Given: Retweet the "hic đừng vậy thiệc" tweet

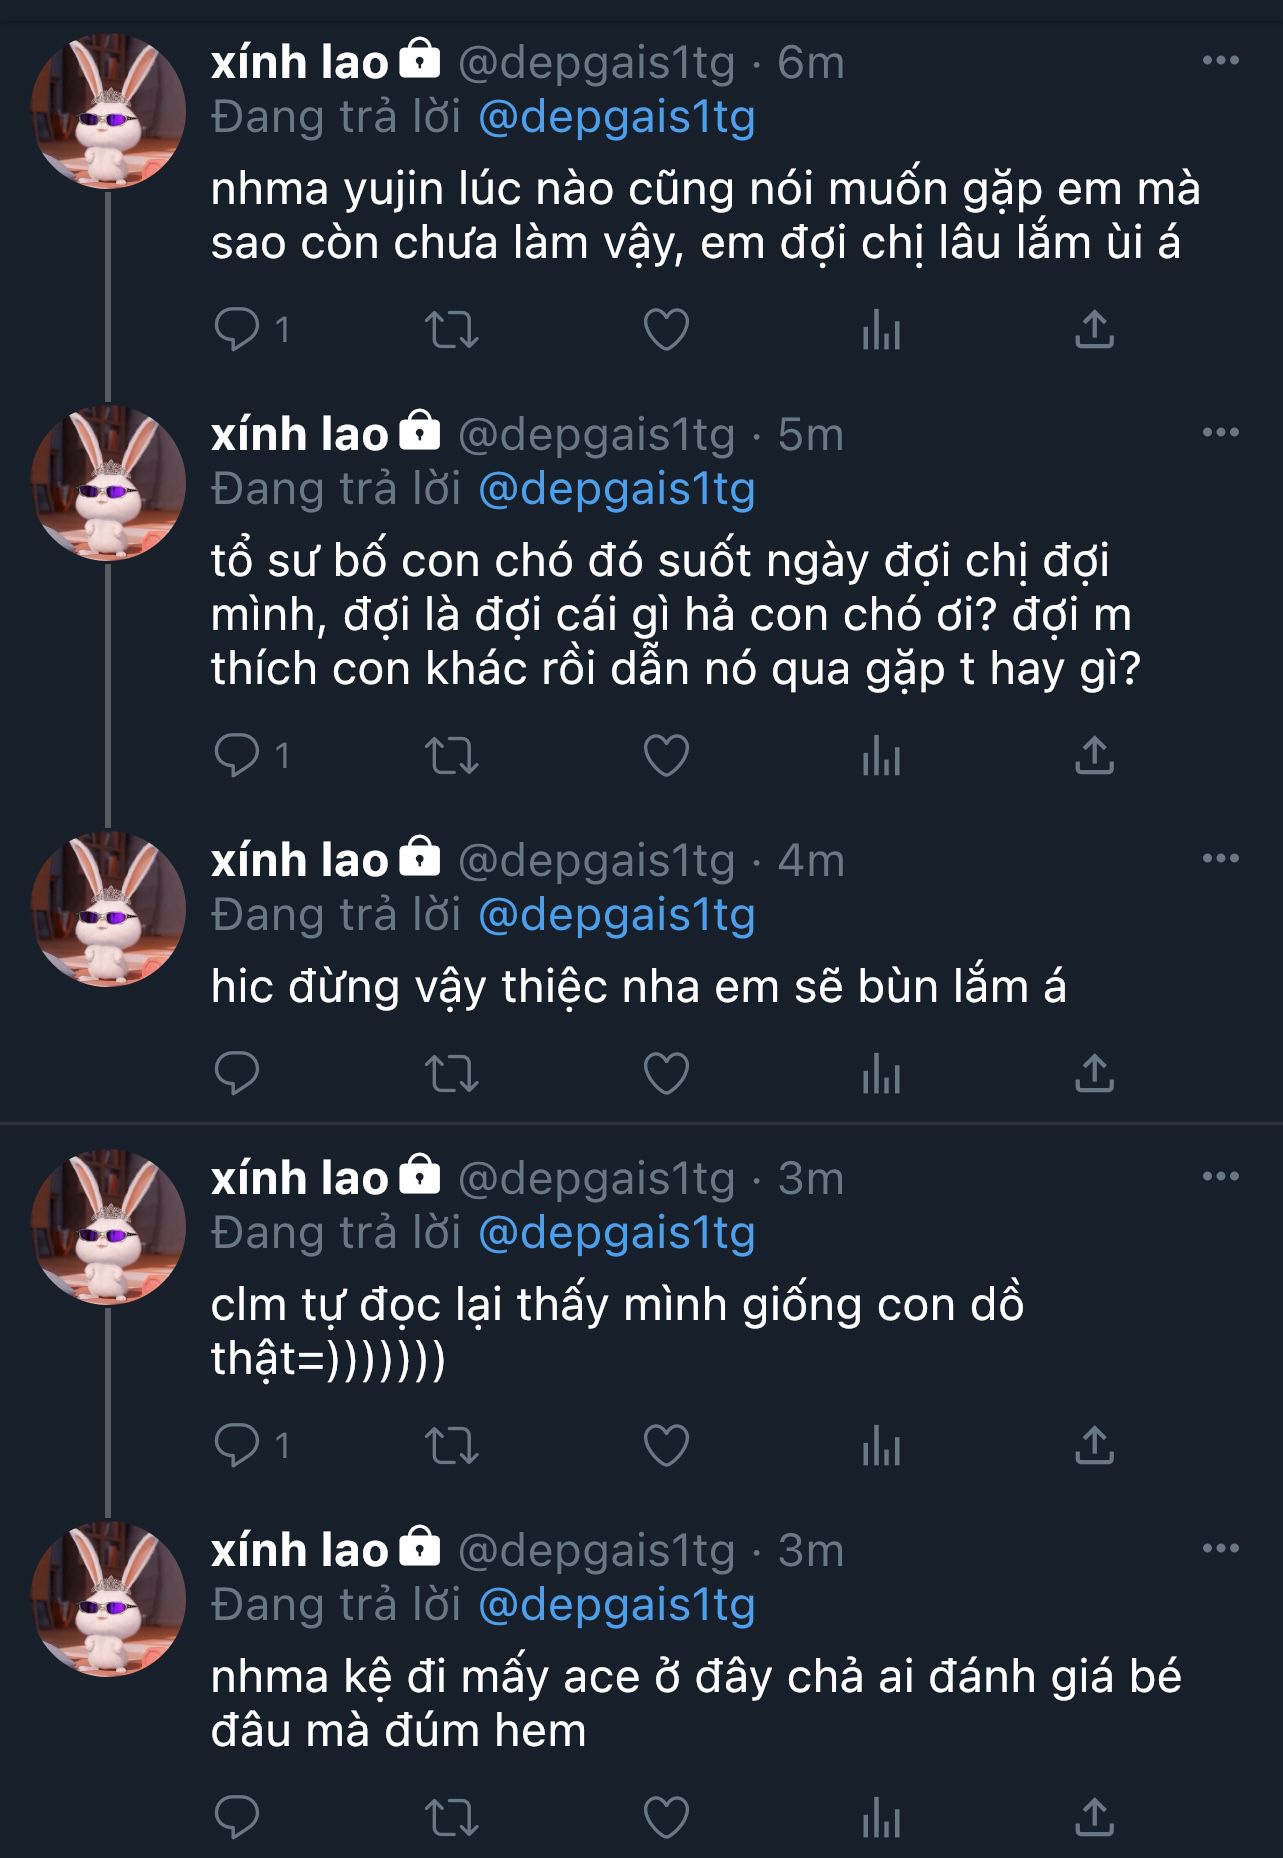Looking at the screenshot, I should pos(452,1073).
